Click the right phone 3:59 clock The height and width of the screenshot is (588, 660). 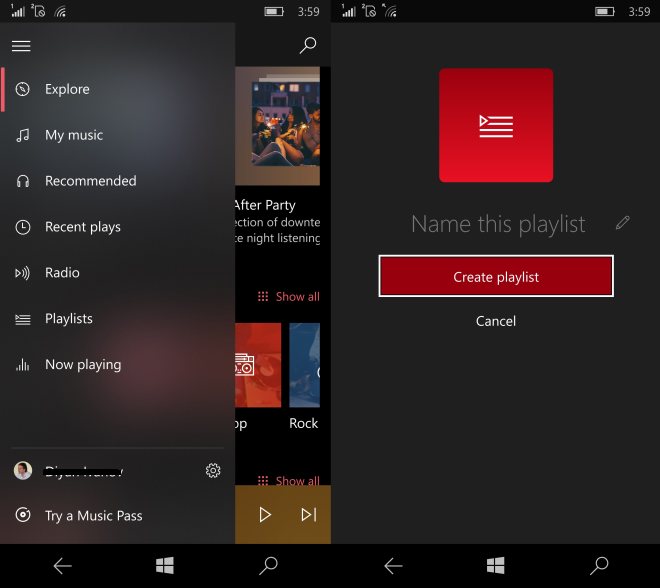[x=639, y=11]
